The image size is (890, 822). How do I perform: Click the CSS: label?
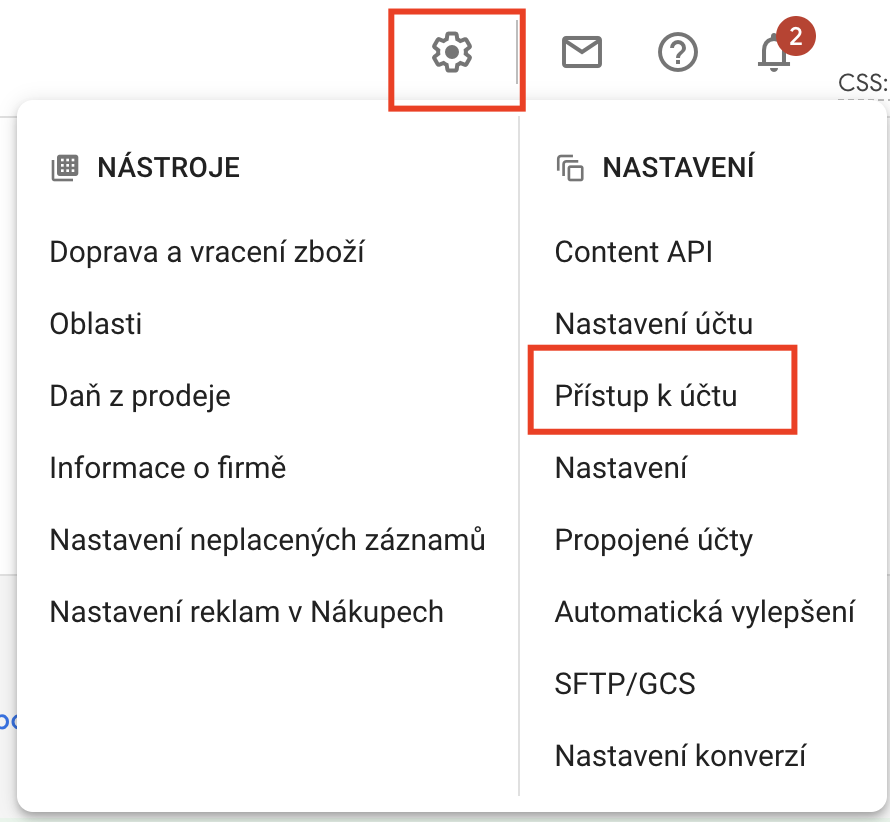863,83
